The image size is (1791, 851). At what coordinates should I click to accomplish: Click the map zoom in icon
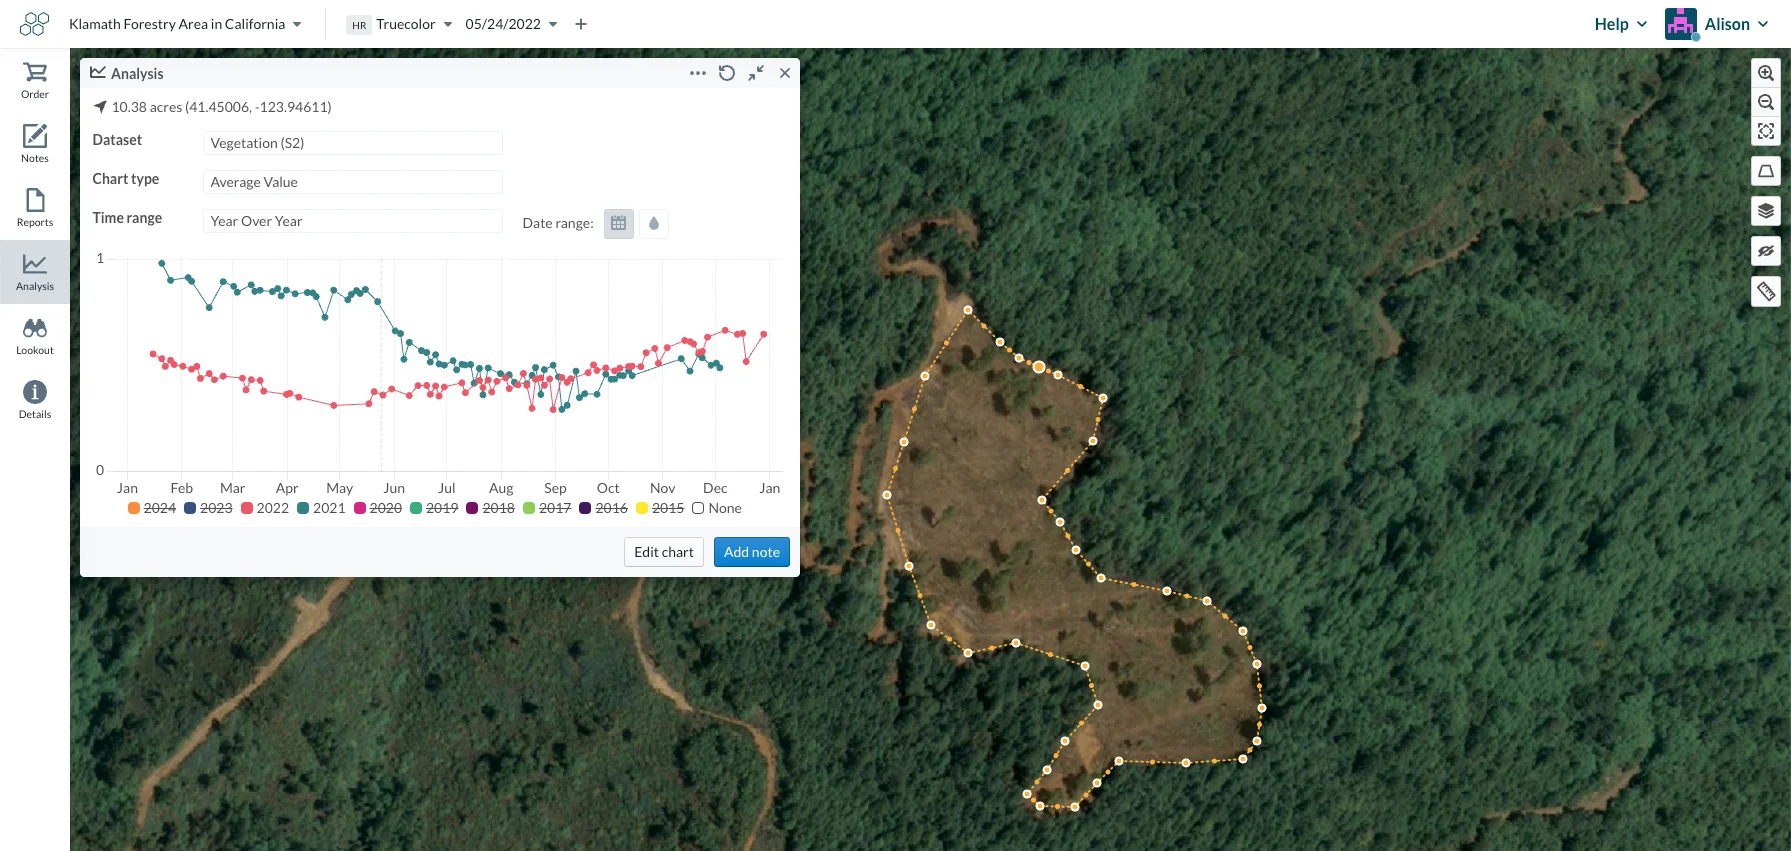[1766, 73]
